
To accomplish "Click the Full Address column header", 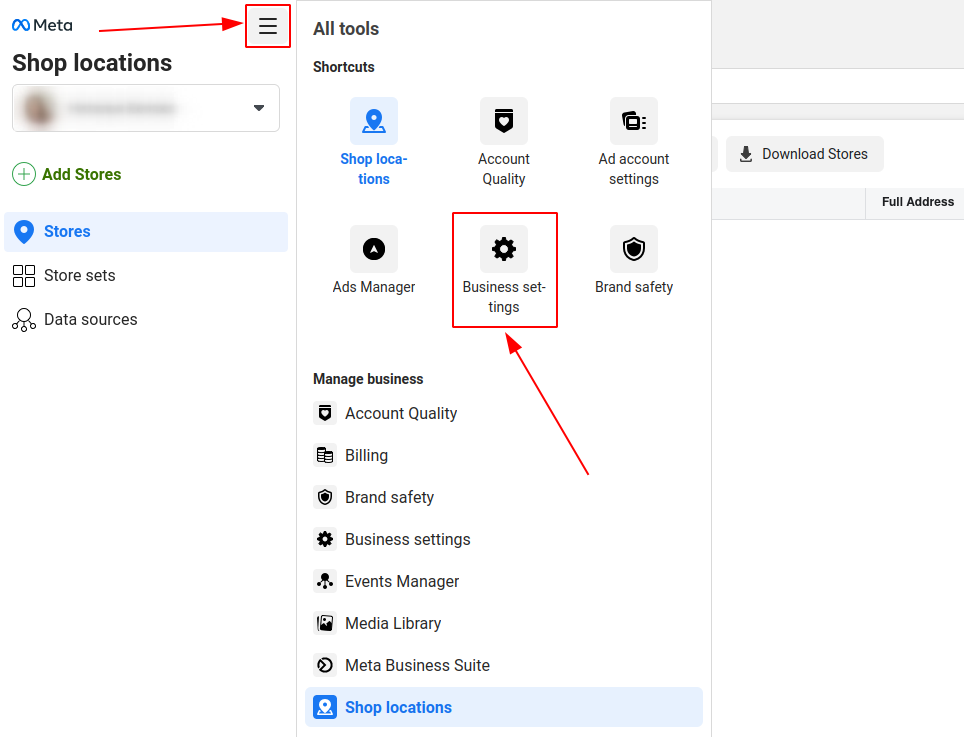I will point(918,202).
